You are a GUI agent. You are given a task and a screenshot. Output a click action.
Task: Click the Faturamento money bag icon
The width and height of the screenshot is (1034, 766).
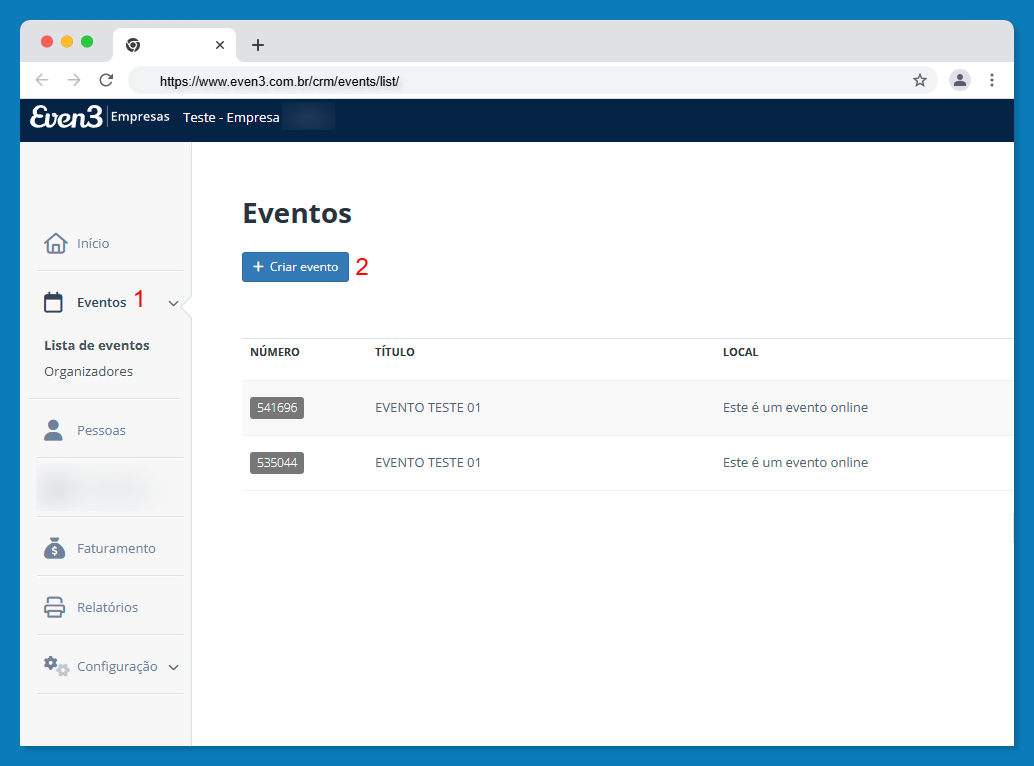[55, 548]
